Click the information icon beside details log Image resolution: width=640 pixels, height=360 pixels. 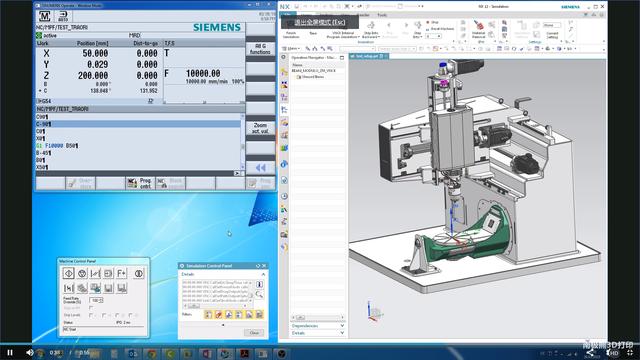[x=259, y=284]
